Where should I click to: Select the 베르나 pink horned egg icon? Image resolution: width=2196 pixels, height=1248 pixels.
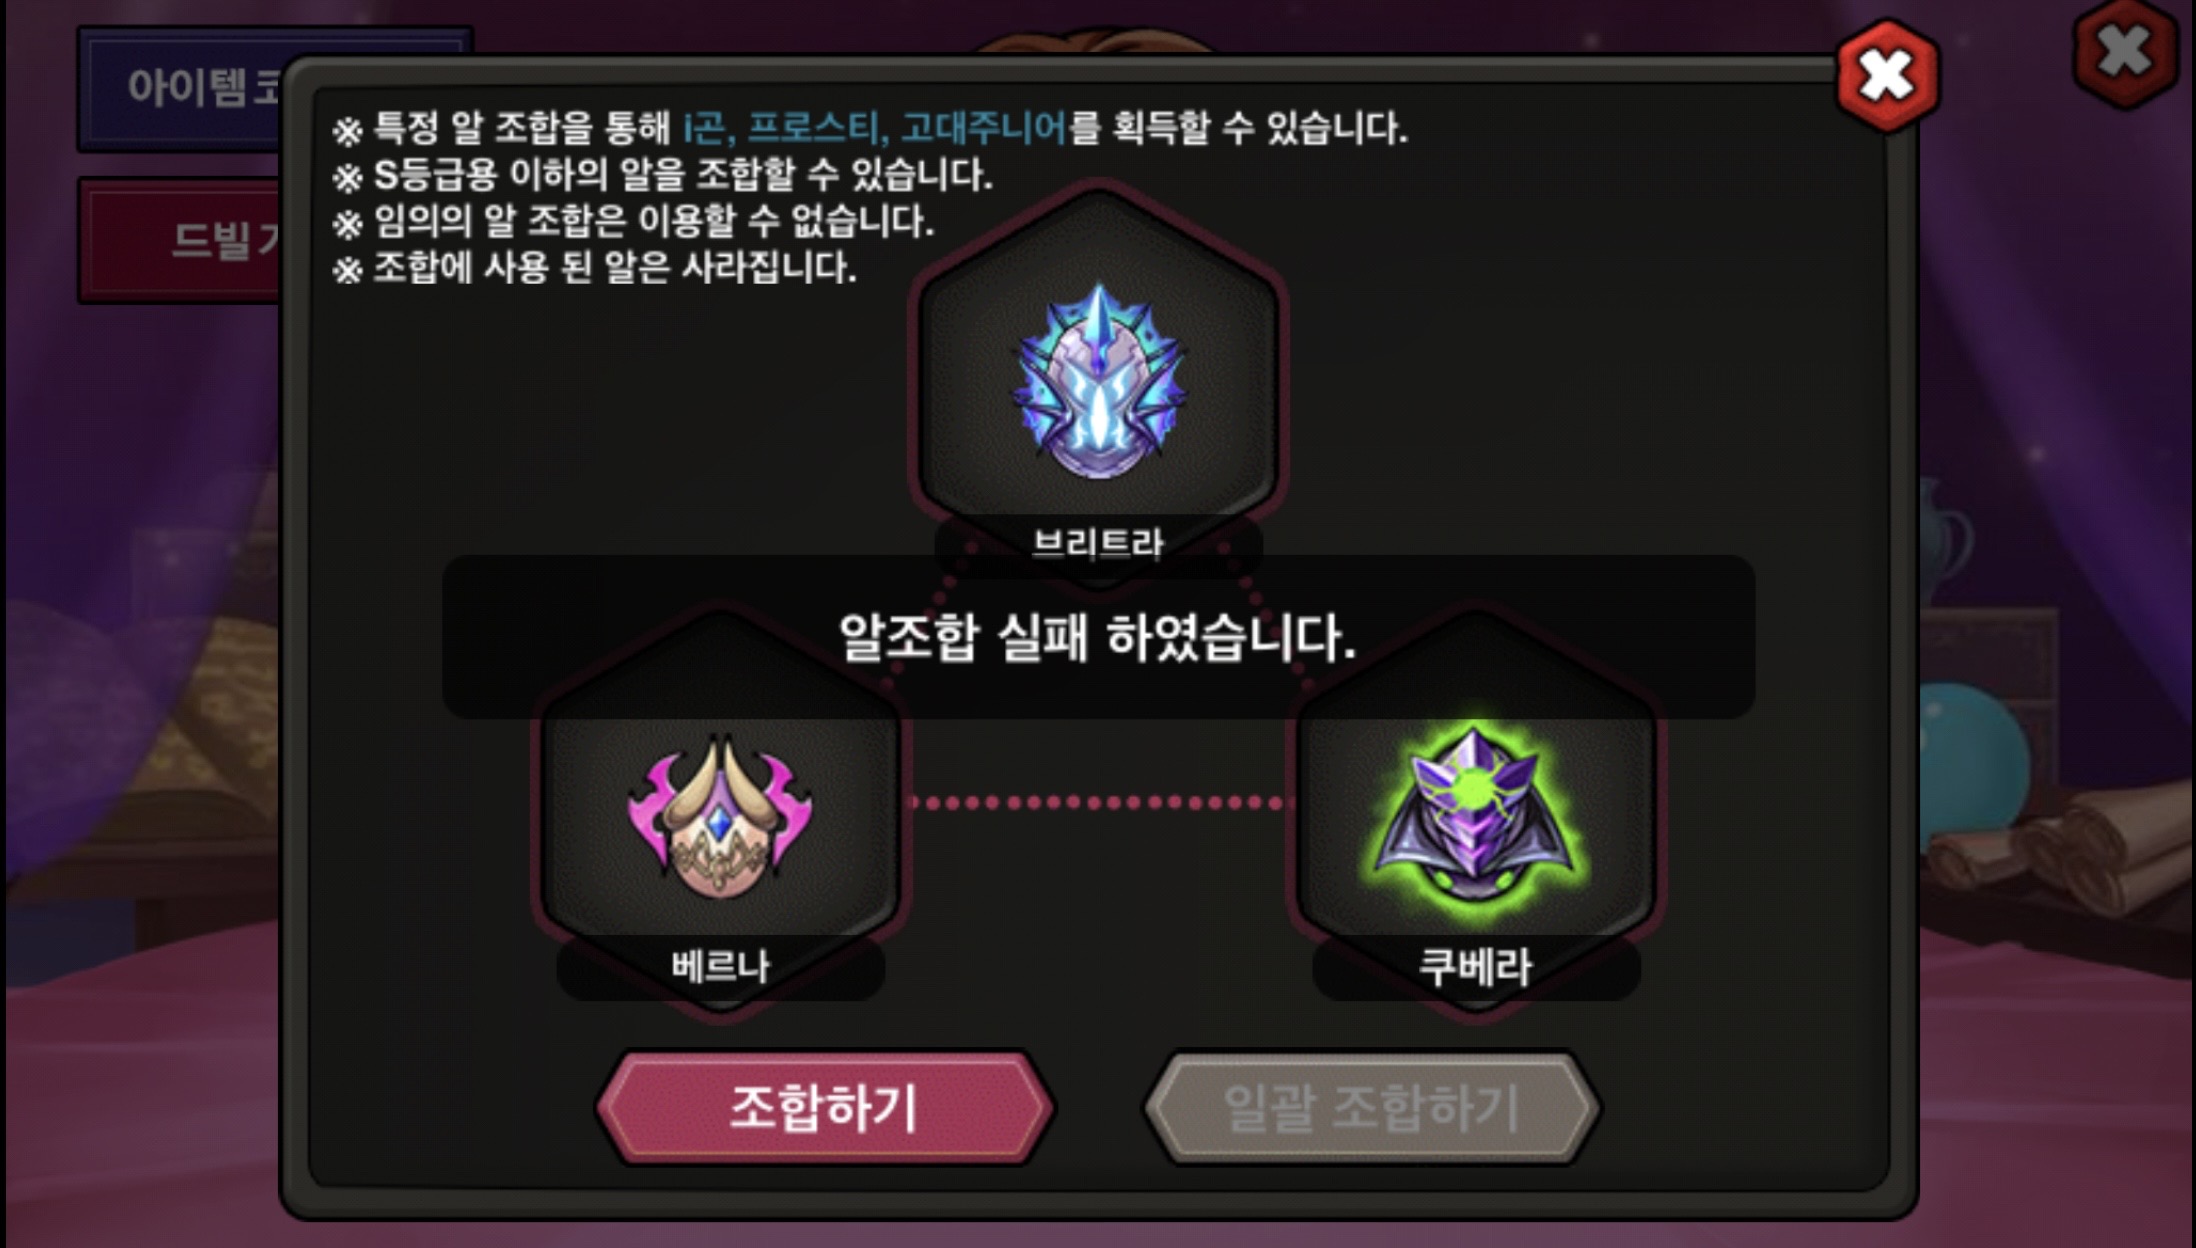(x=720, y=815)
